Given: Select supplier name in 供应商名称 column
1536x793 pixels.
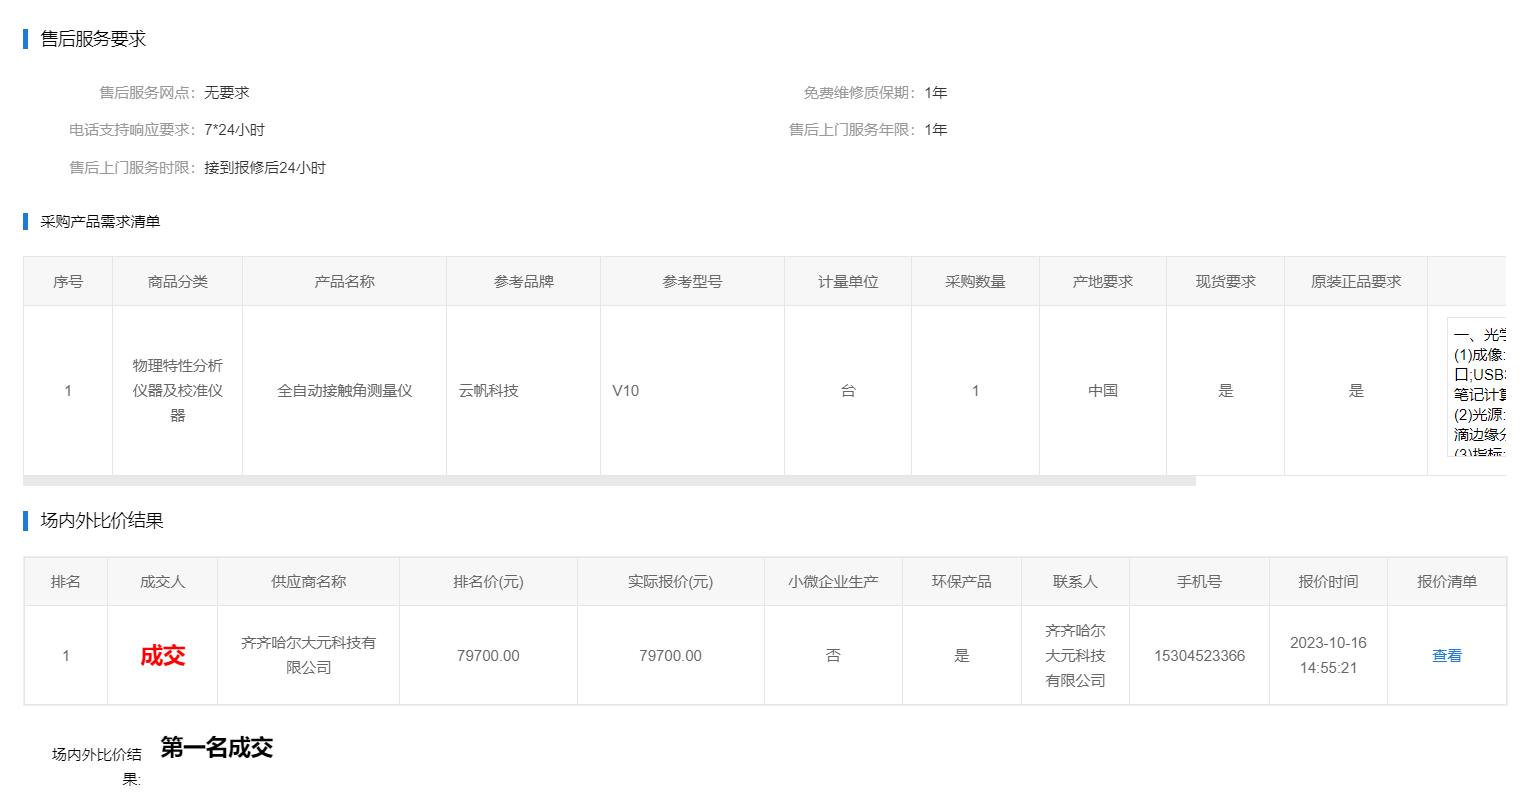Looking at the screenshot, I should click(x=308, y=655).
